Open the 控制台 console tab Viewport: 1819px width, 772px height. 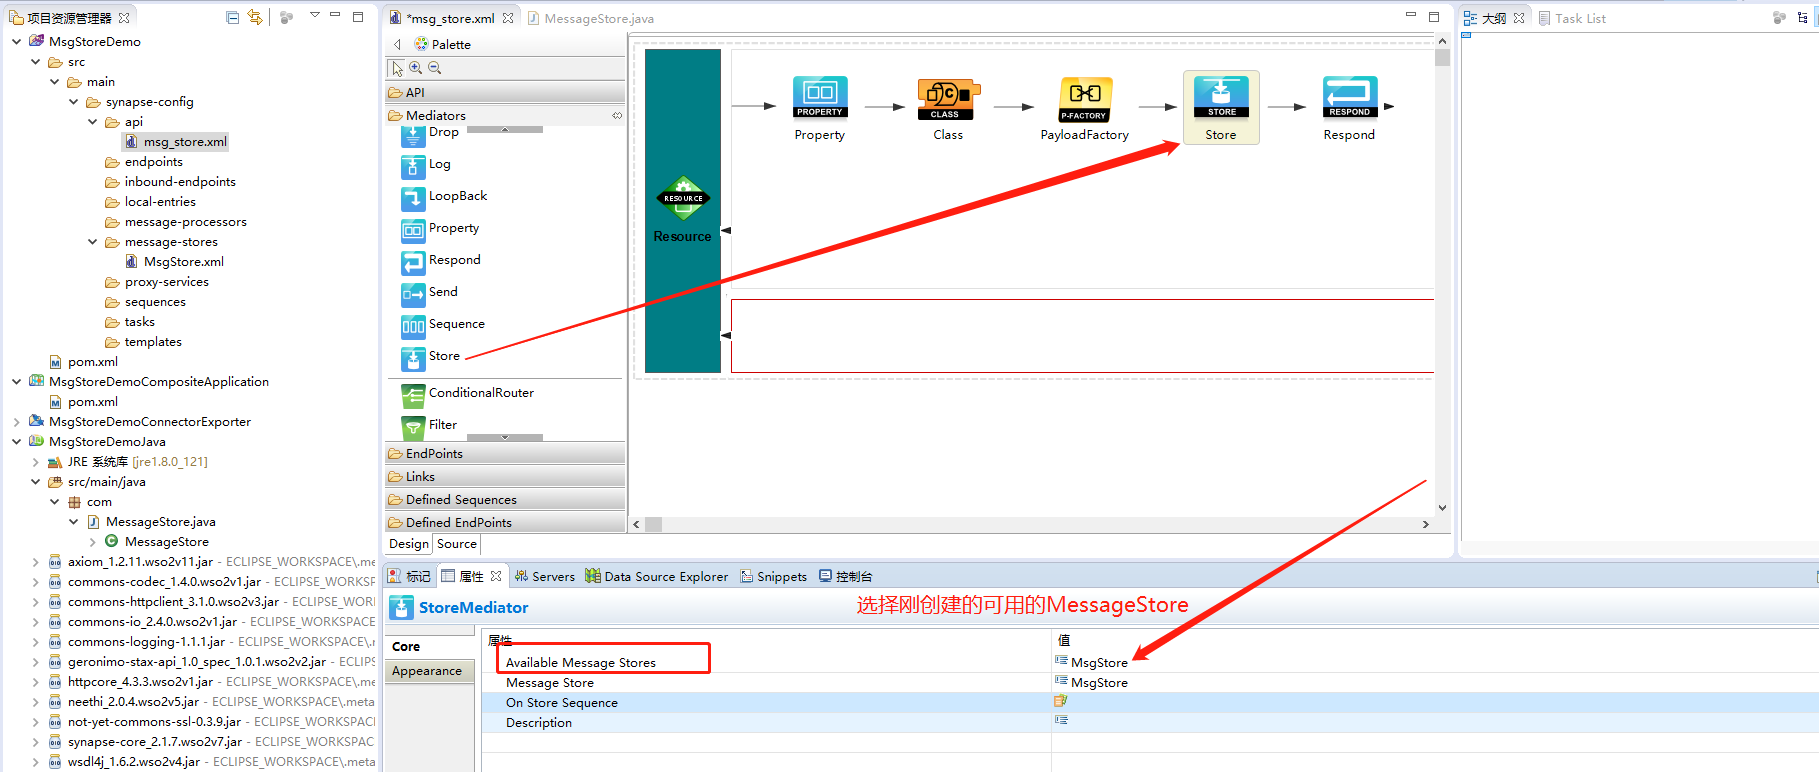846,577
